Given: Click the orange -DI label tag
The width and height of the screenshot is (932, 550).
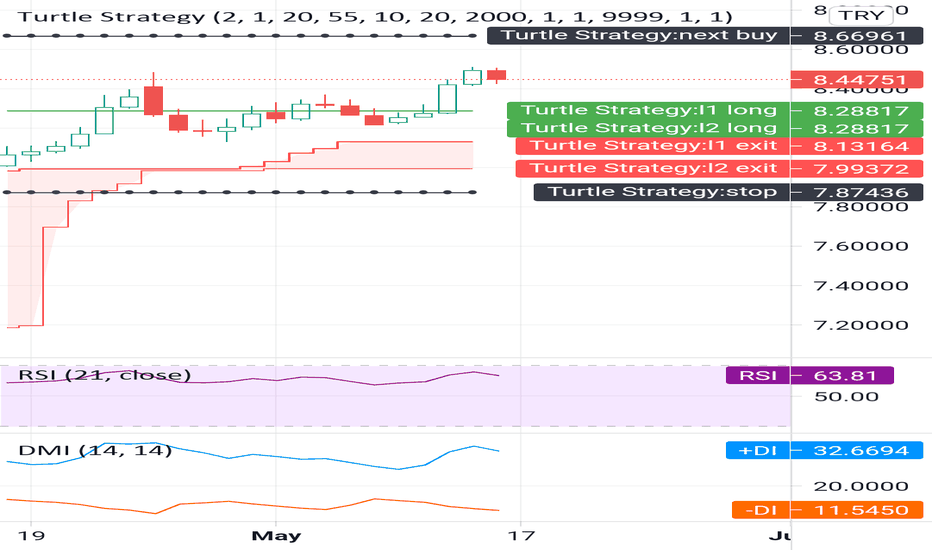Looking at the screenshot, I should pos(761,510).
